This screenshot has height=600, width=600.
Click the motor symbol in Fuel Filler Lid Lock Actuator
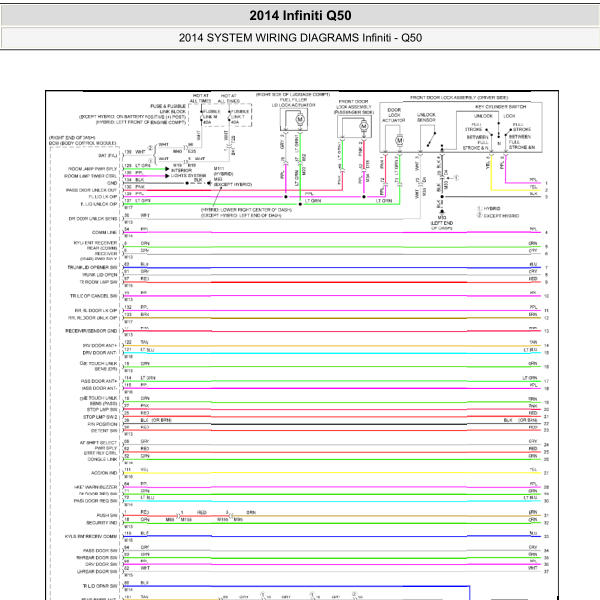point(300,119)
